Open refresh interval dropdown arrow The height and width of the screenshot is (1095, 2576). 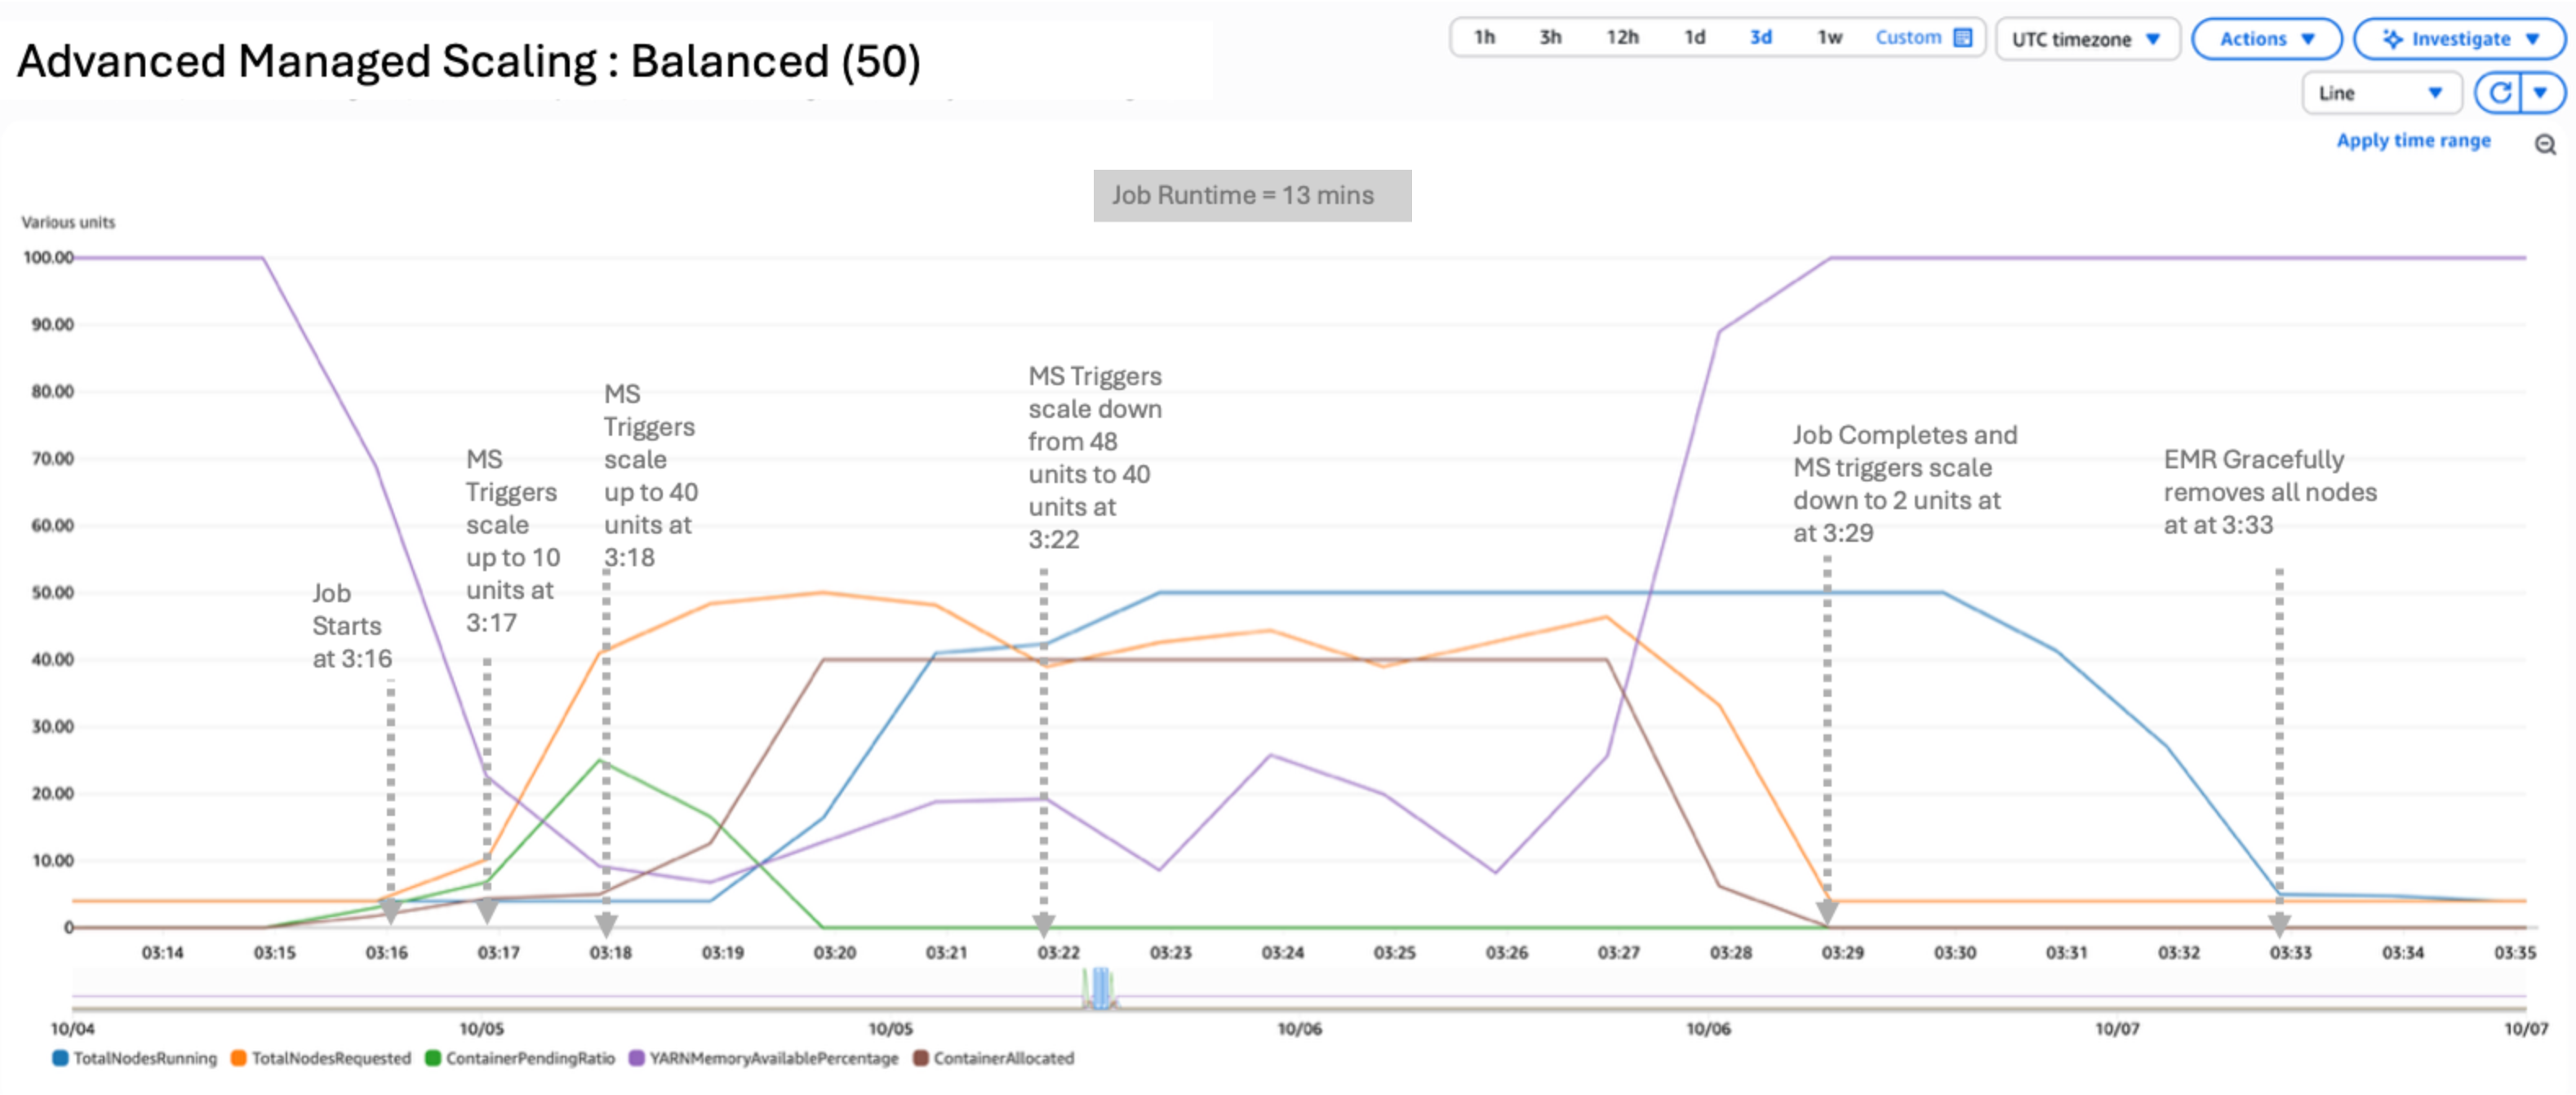point(2540,93)
